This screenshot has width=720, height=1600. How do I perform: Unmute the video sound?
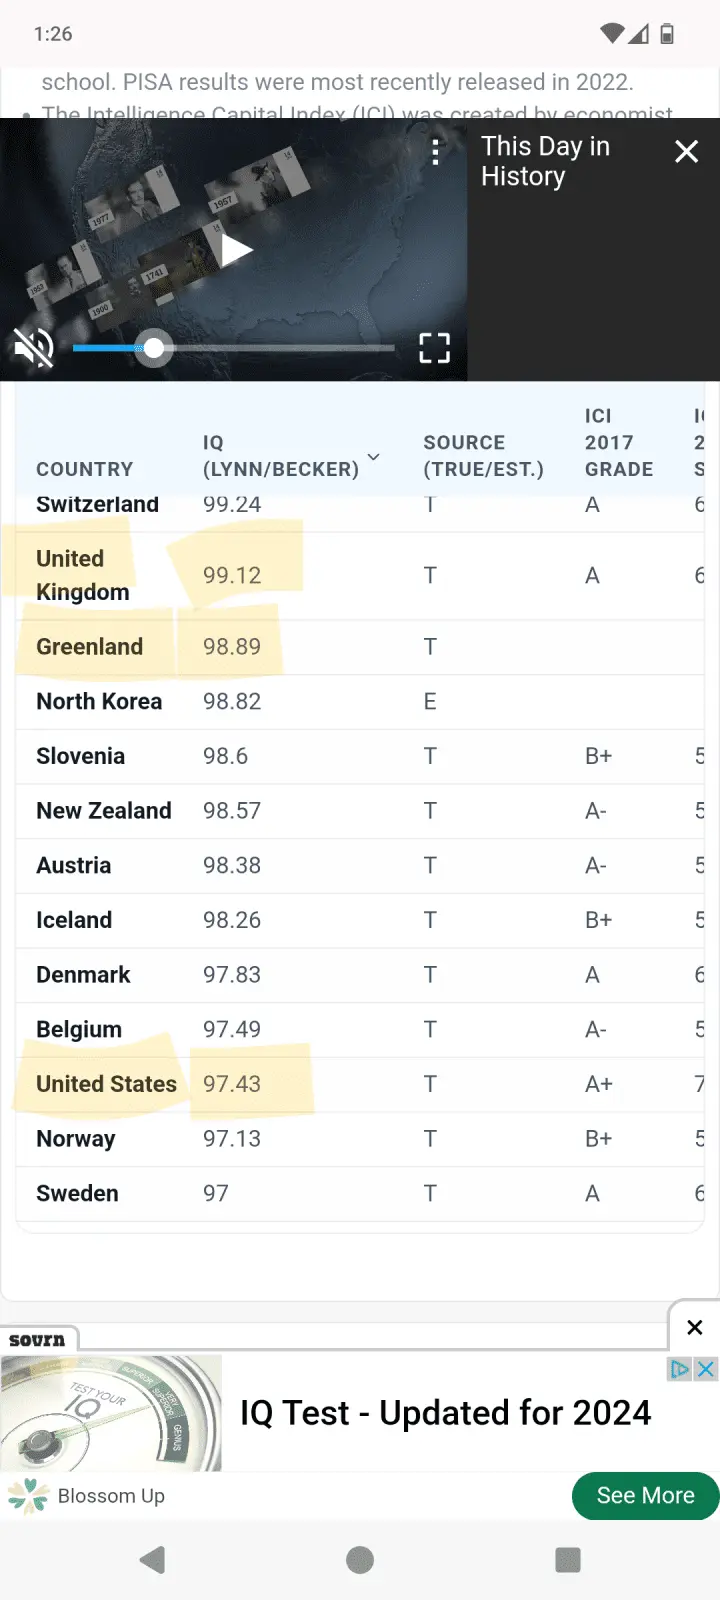click(x=33, y=348)
